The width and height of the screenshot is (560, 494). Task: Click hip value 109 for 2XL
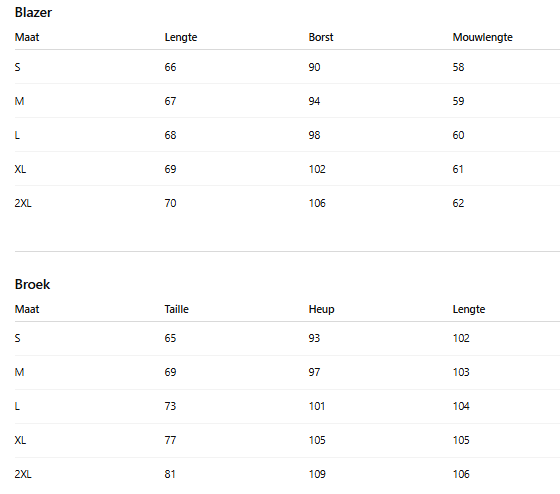pyautogui.click(x=317, y=474)
